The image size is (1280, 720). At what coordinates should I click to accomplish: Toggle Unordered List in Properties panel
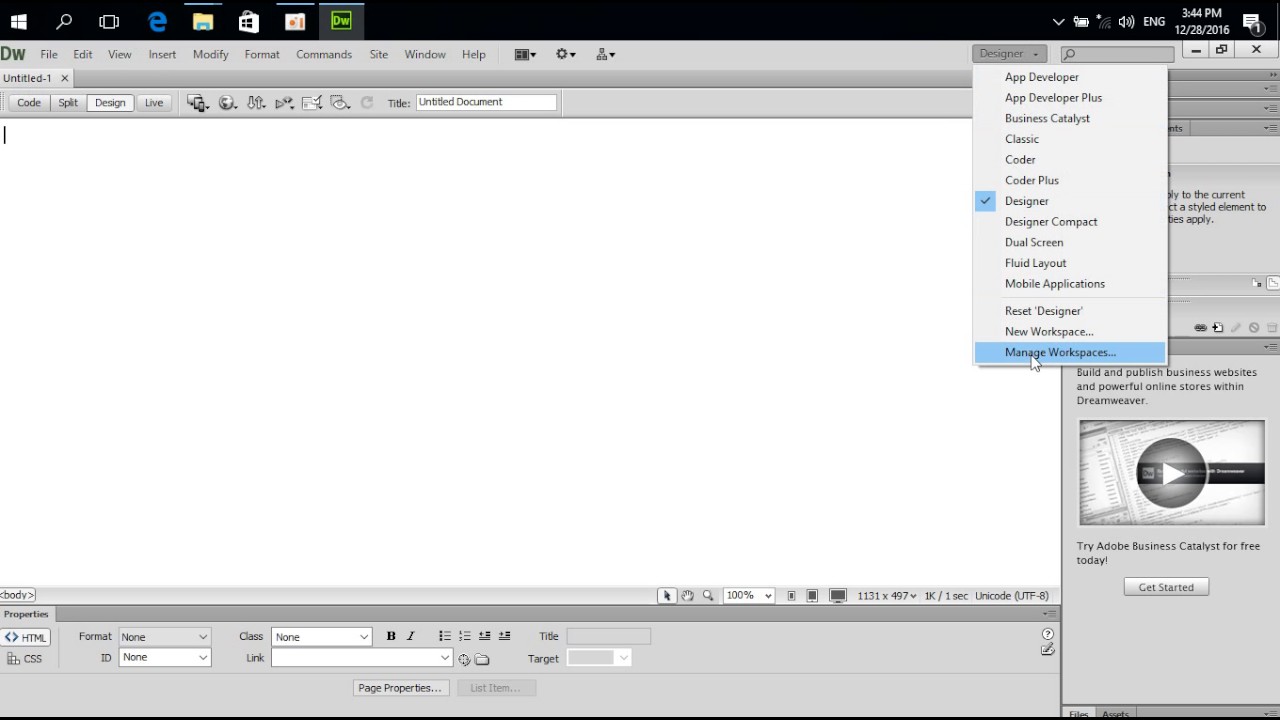click(x=445, y=637)
